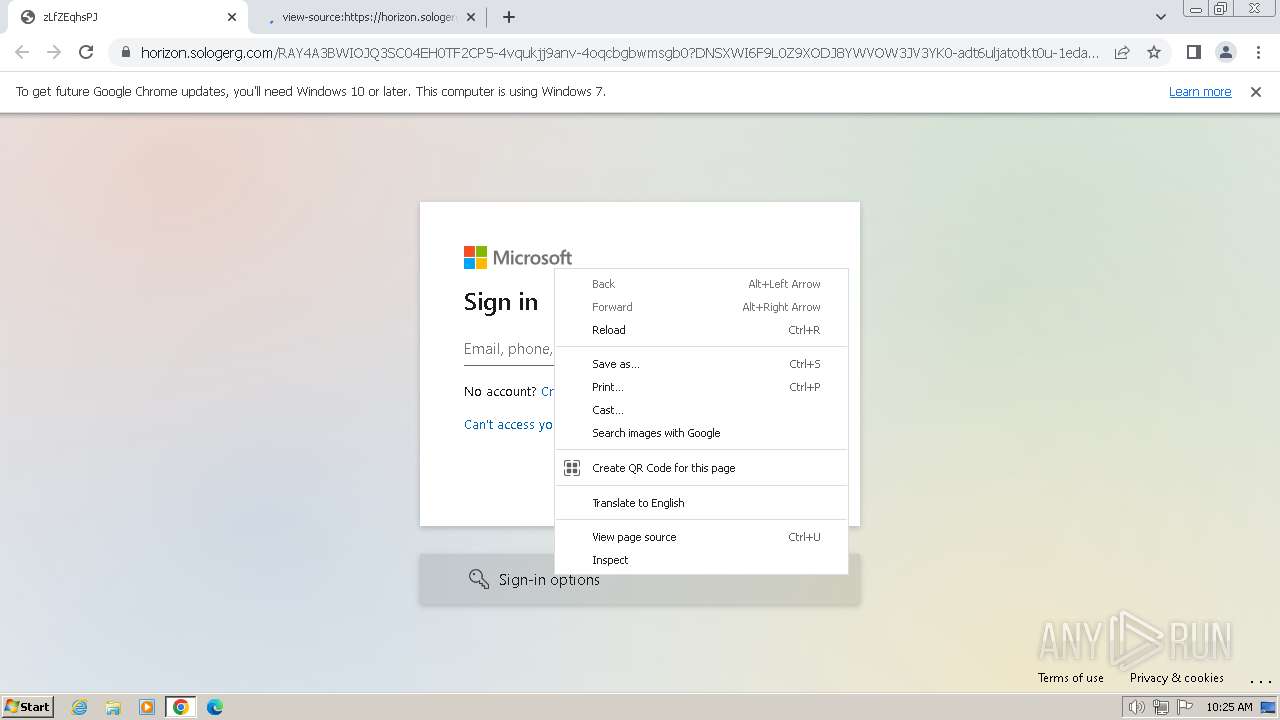Click the taskbar clock 10:25 AM
Screen dimensions: 1280x720
pos(1229,707)
